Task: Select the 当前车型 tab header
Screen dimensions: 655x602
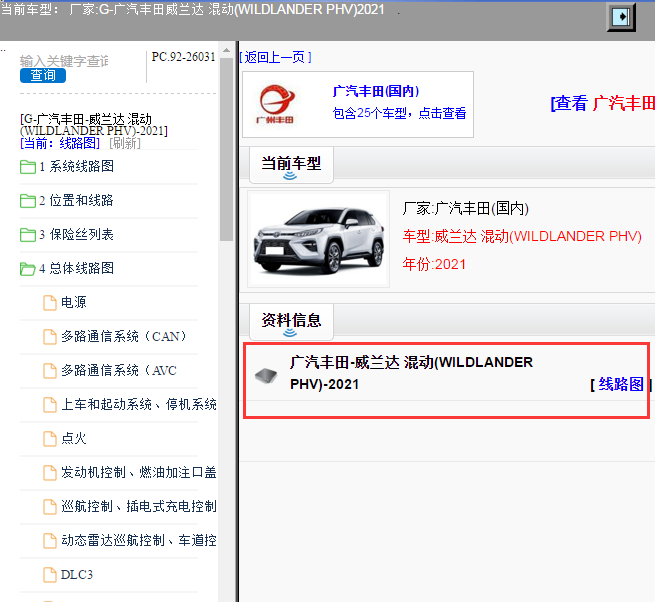Action: [x=291, y=165]
